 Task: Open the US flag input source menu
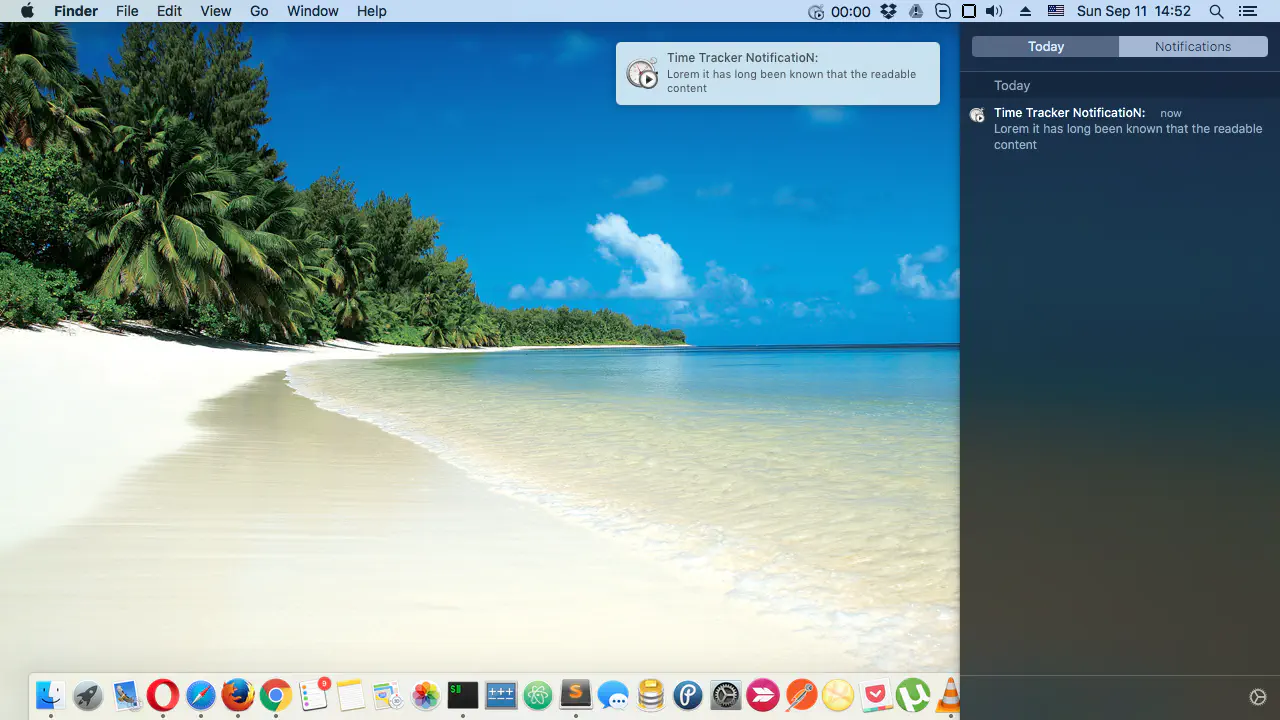[1056, 12]
